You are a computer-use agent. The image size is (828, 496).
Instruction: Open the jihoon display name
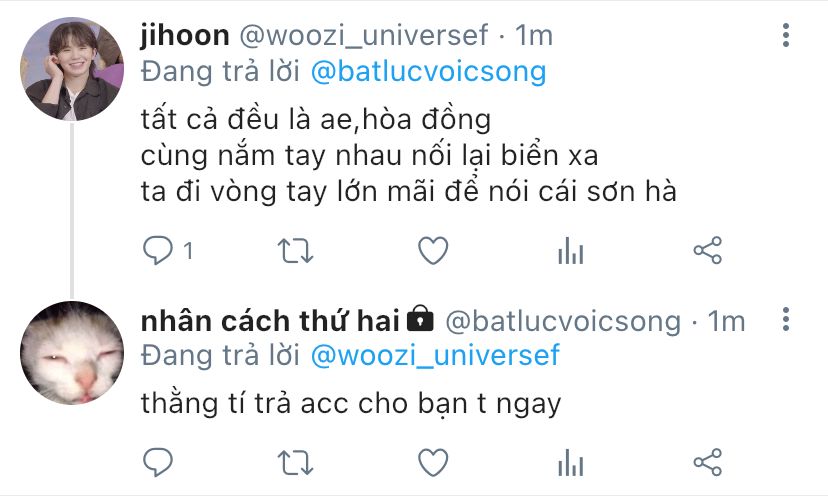[185, 35]
